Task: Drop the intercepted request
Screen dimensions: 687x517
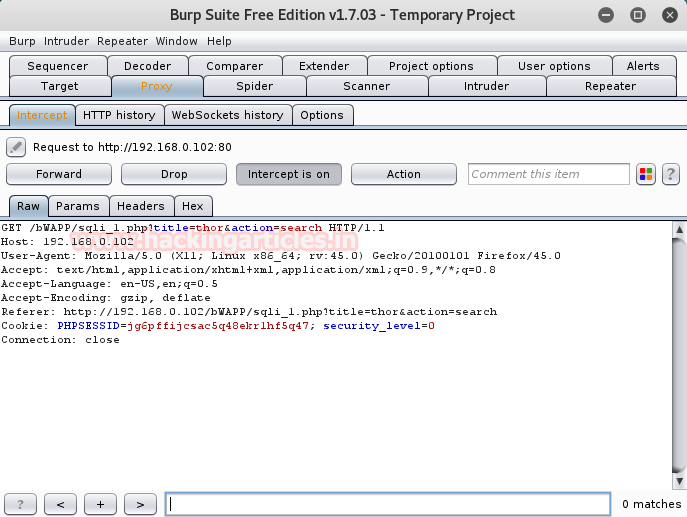Action: [x=174, y=174]
